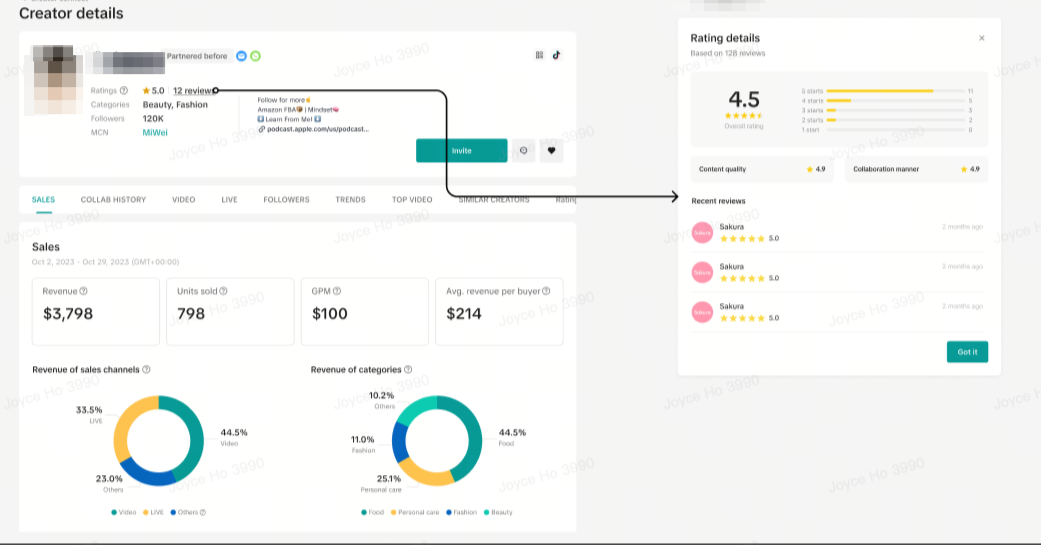Click the chat icon button beside Invite

click(523, 151)
